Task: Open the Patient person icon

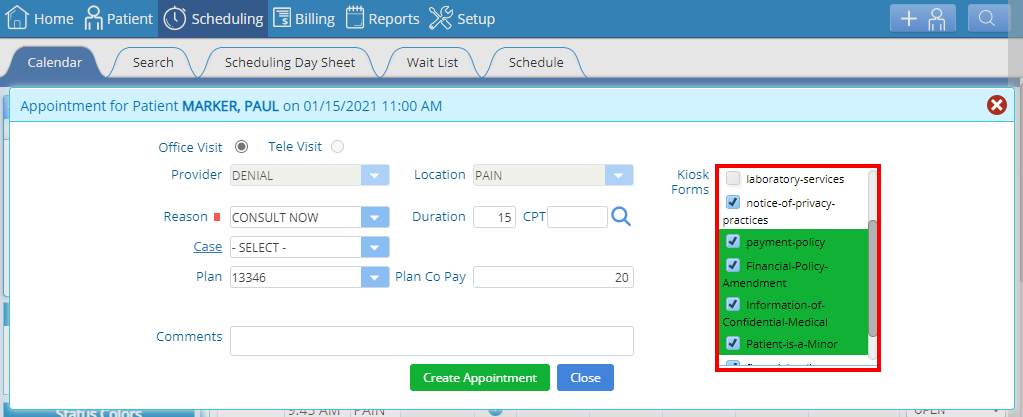Action: coord(94,18)
